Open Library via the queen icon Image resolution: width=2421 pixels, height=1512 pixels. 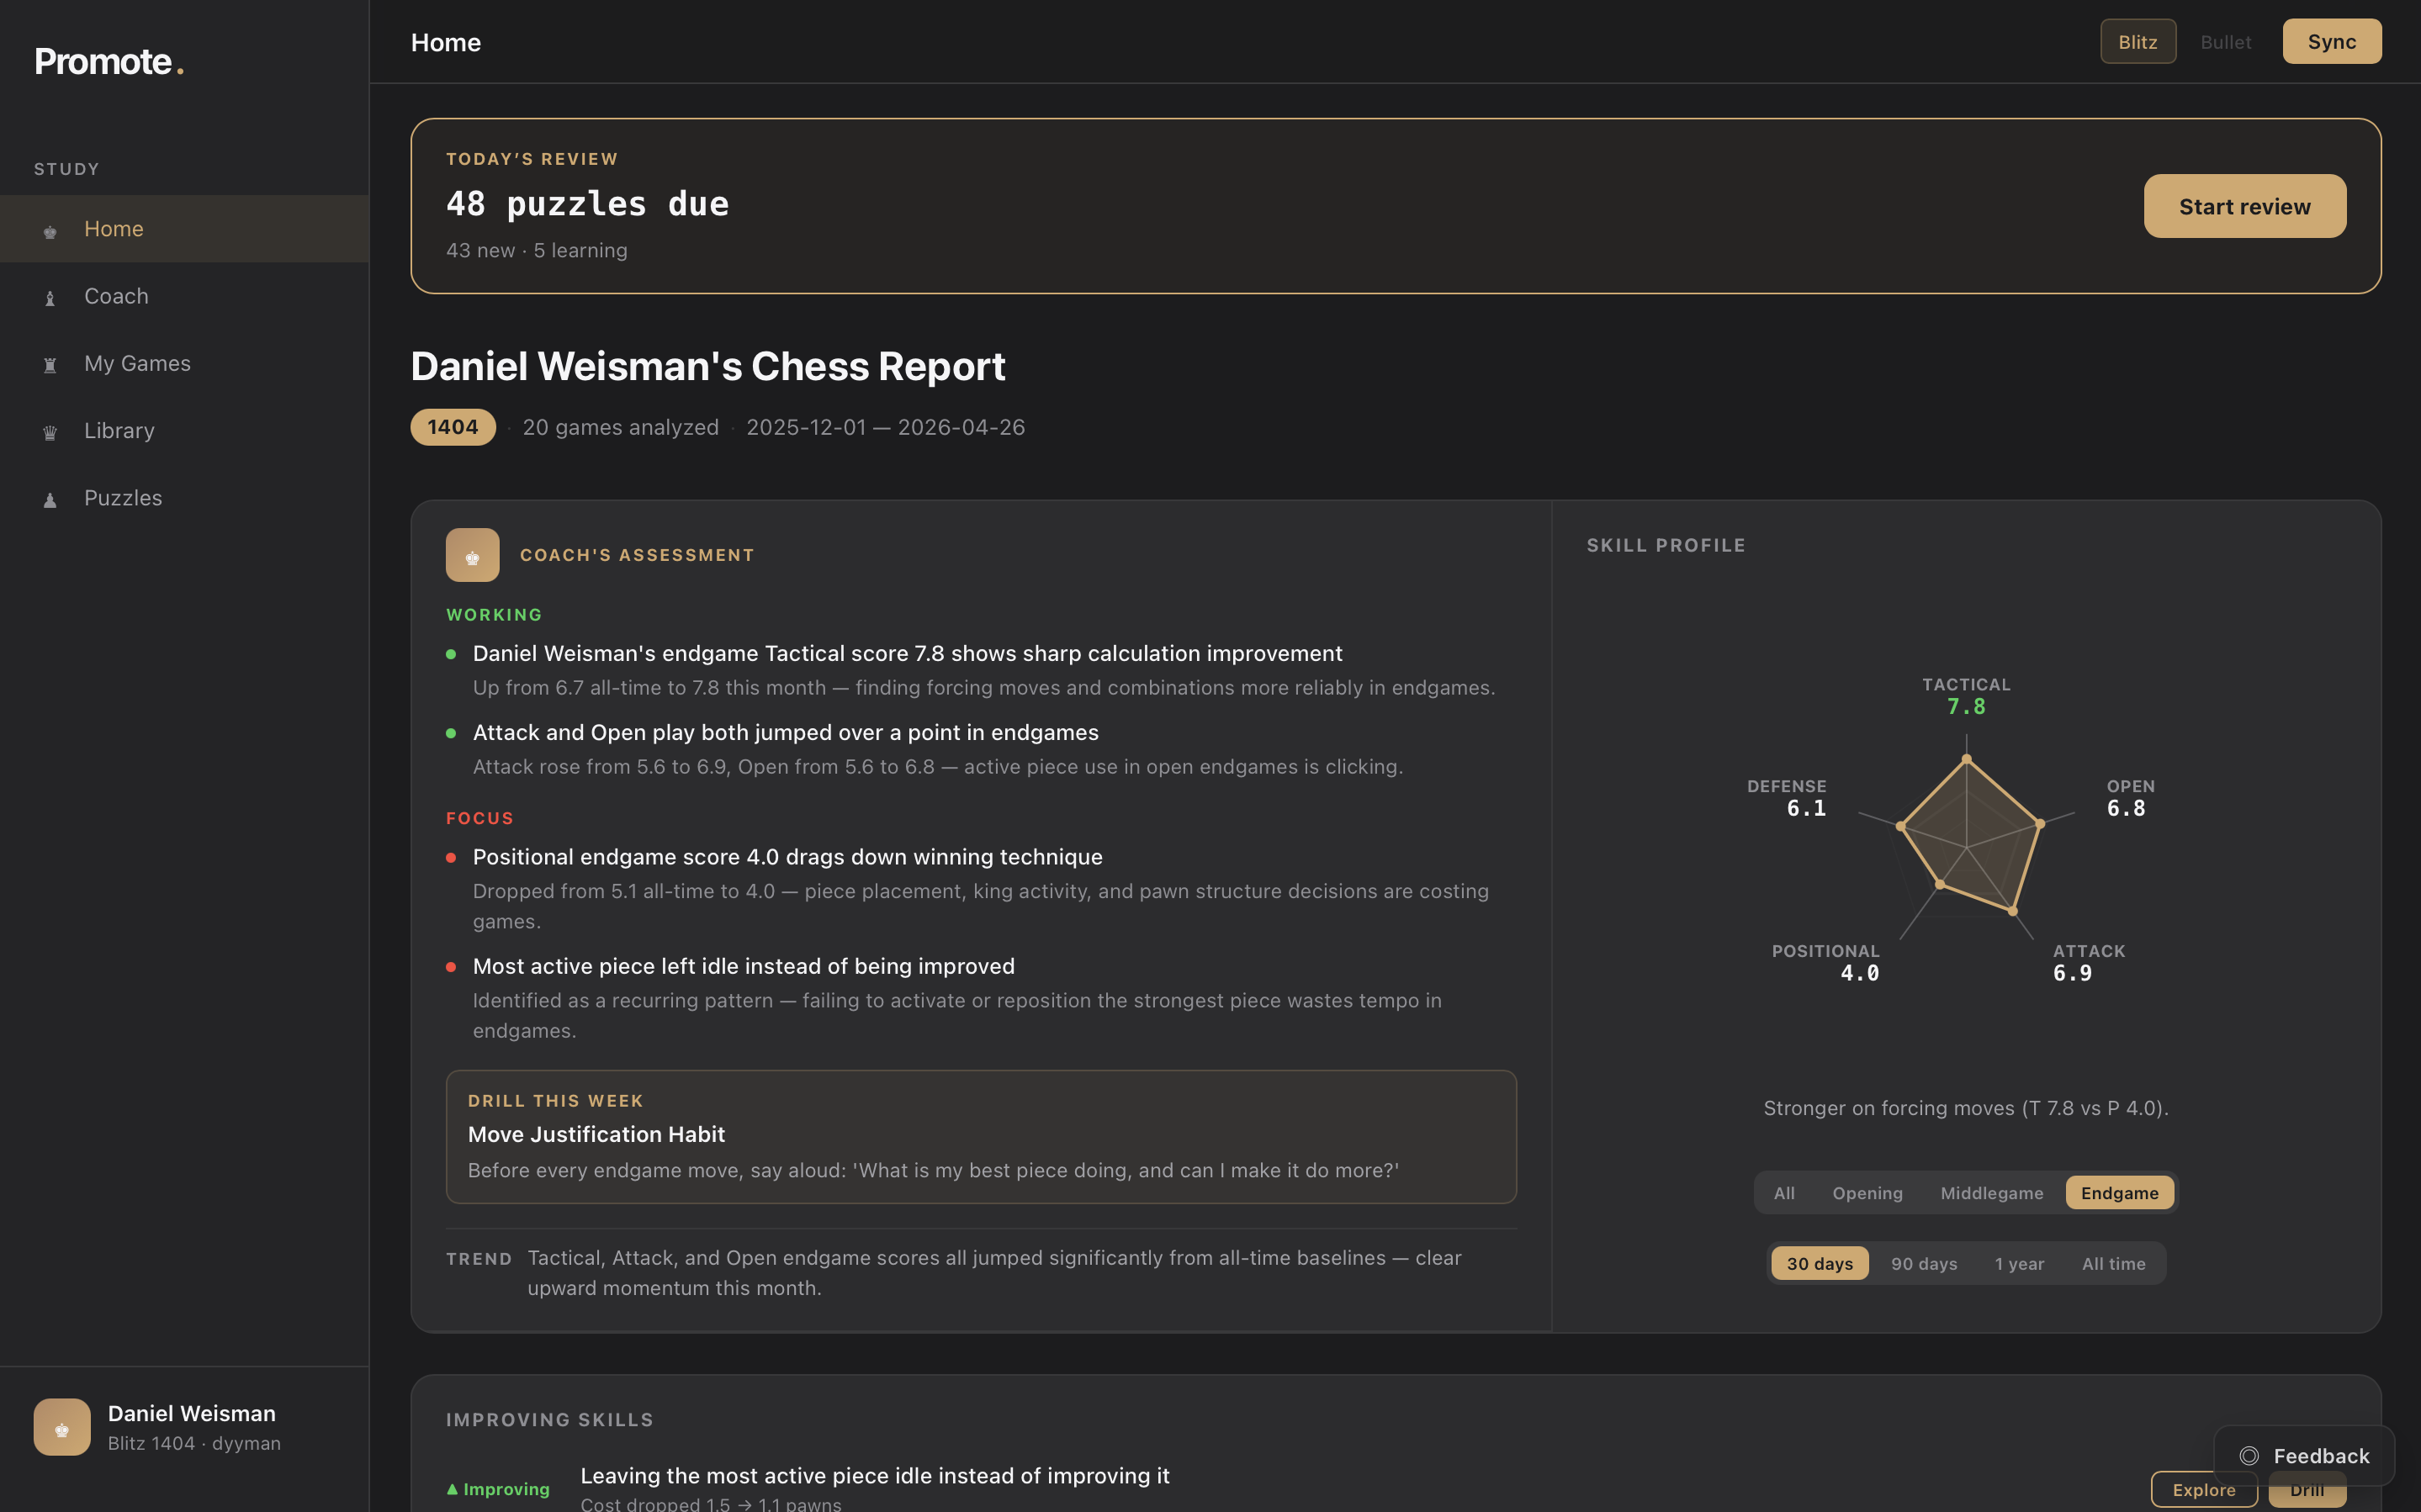49,431
